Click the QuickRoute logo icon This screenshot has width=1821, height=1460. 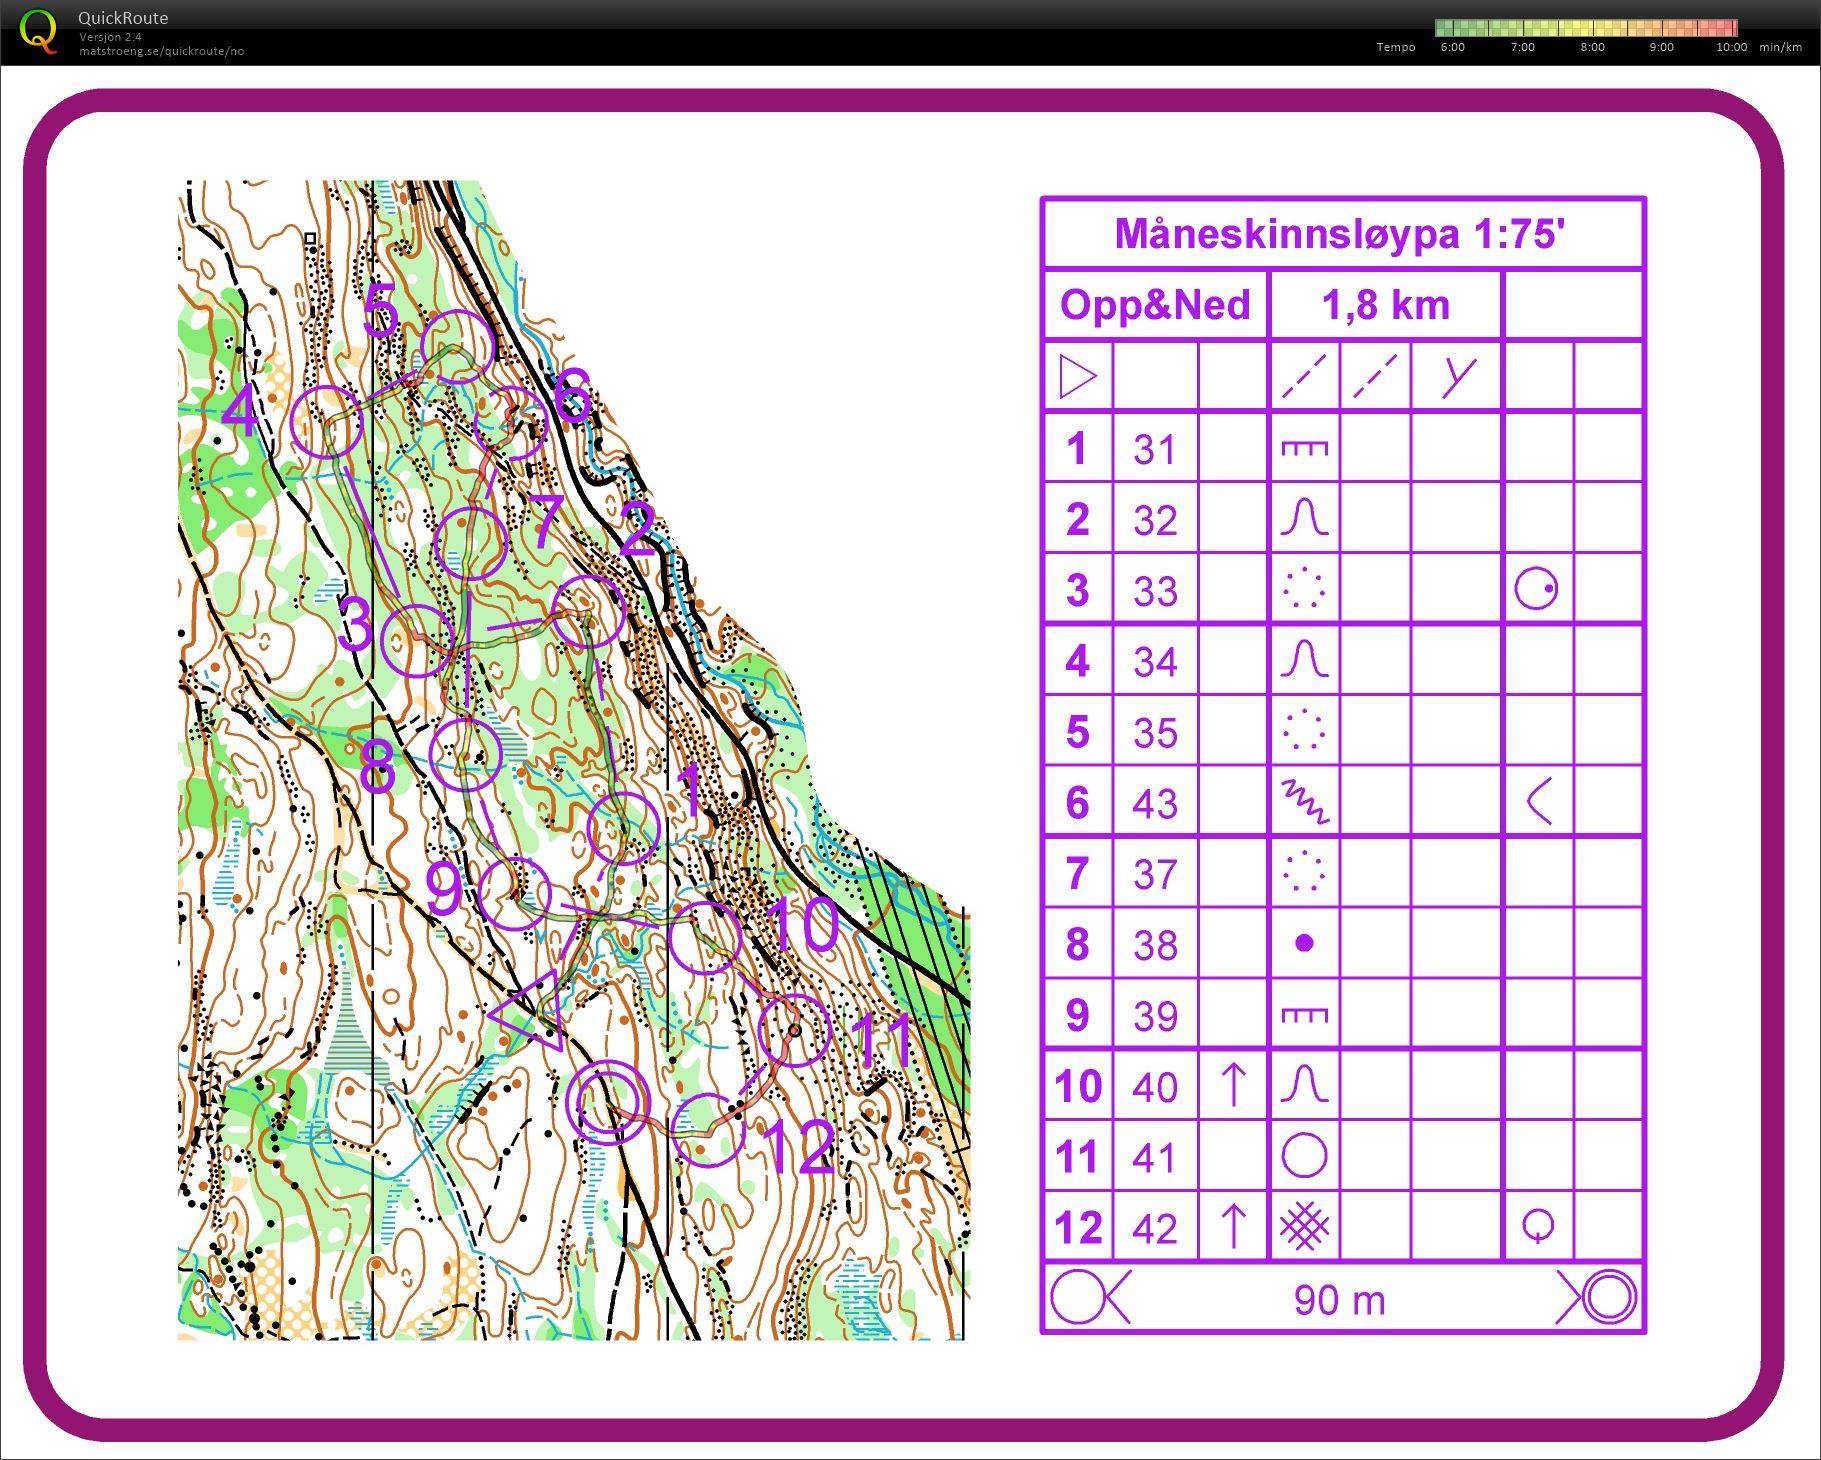click(38, 31)
